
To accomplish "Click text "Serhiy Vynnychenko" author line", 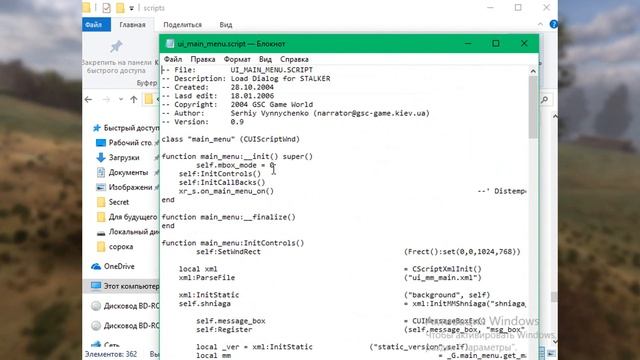I will [x=269, y=113].
